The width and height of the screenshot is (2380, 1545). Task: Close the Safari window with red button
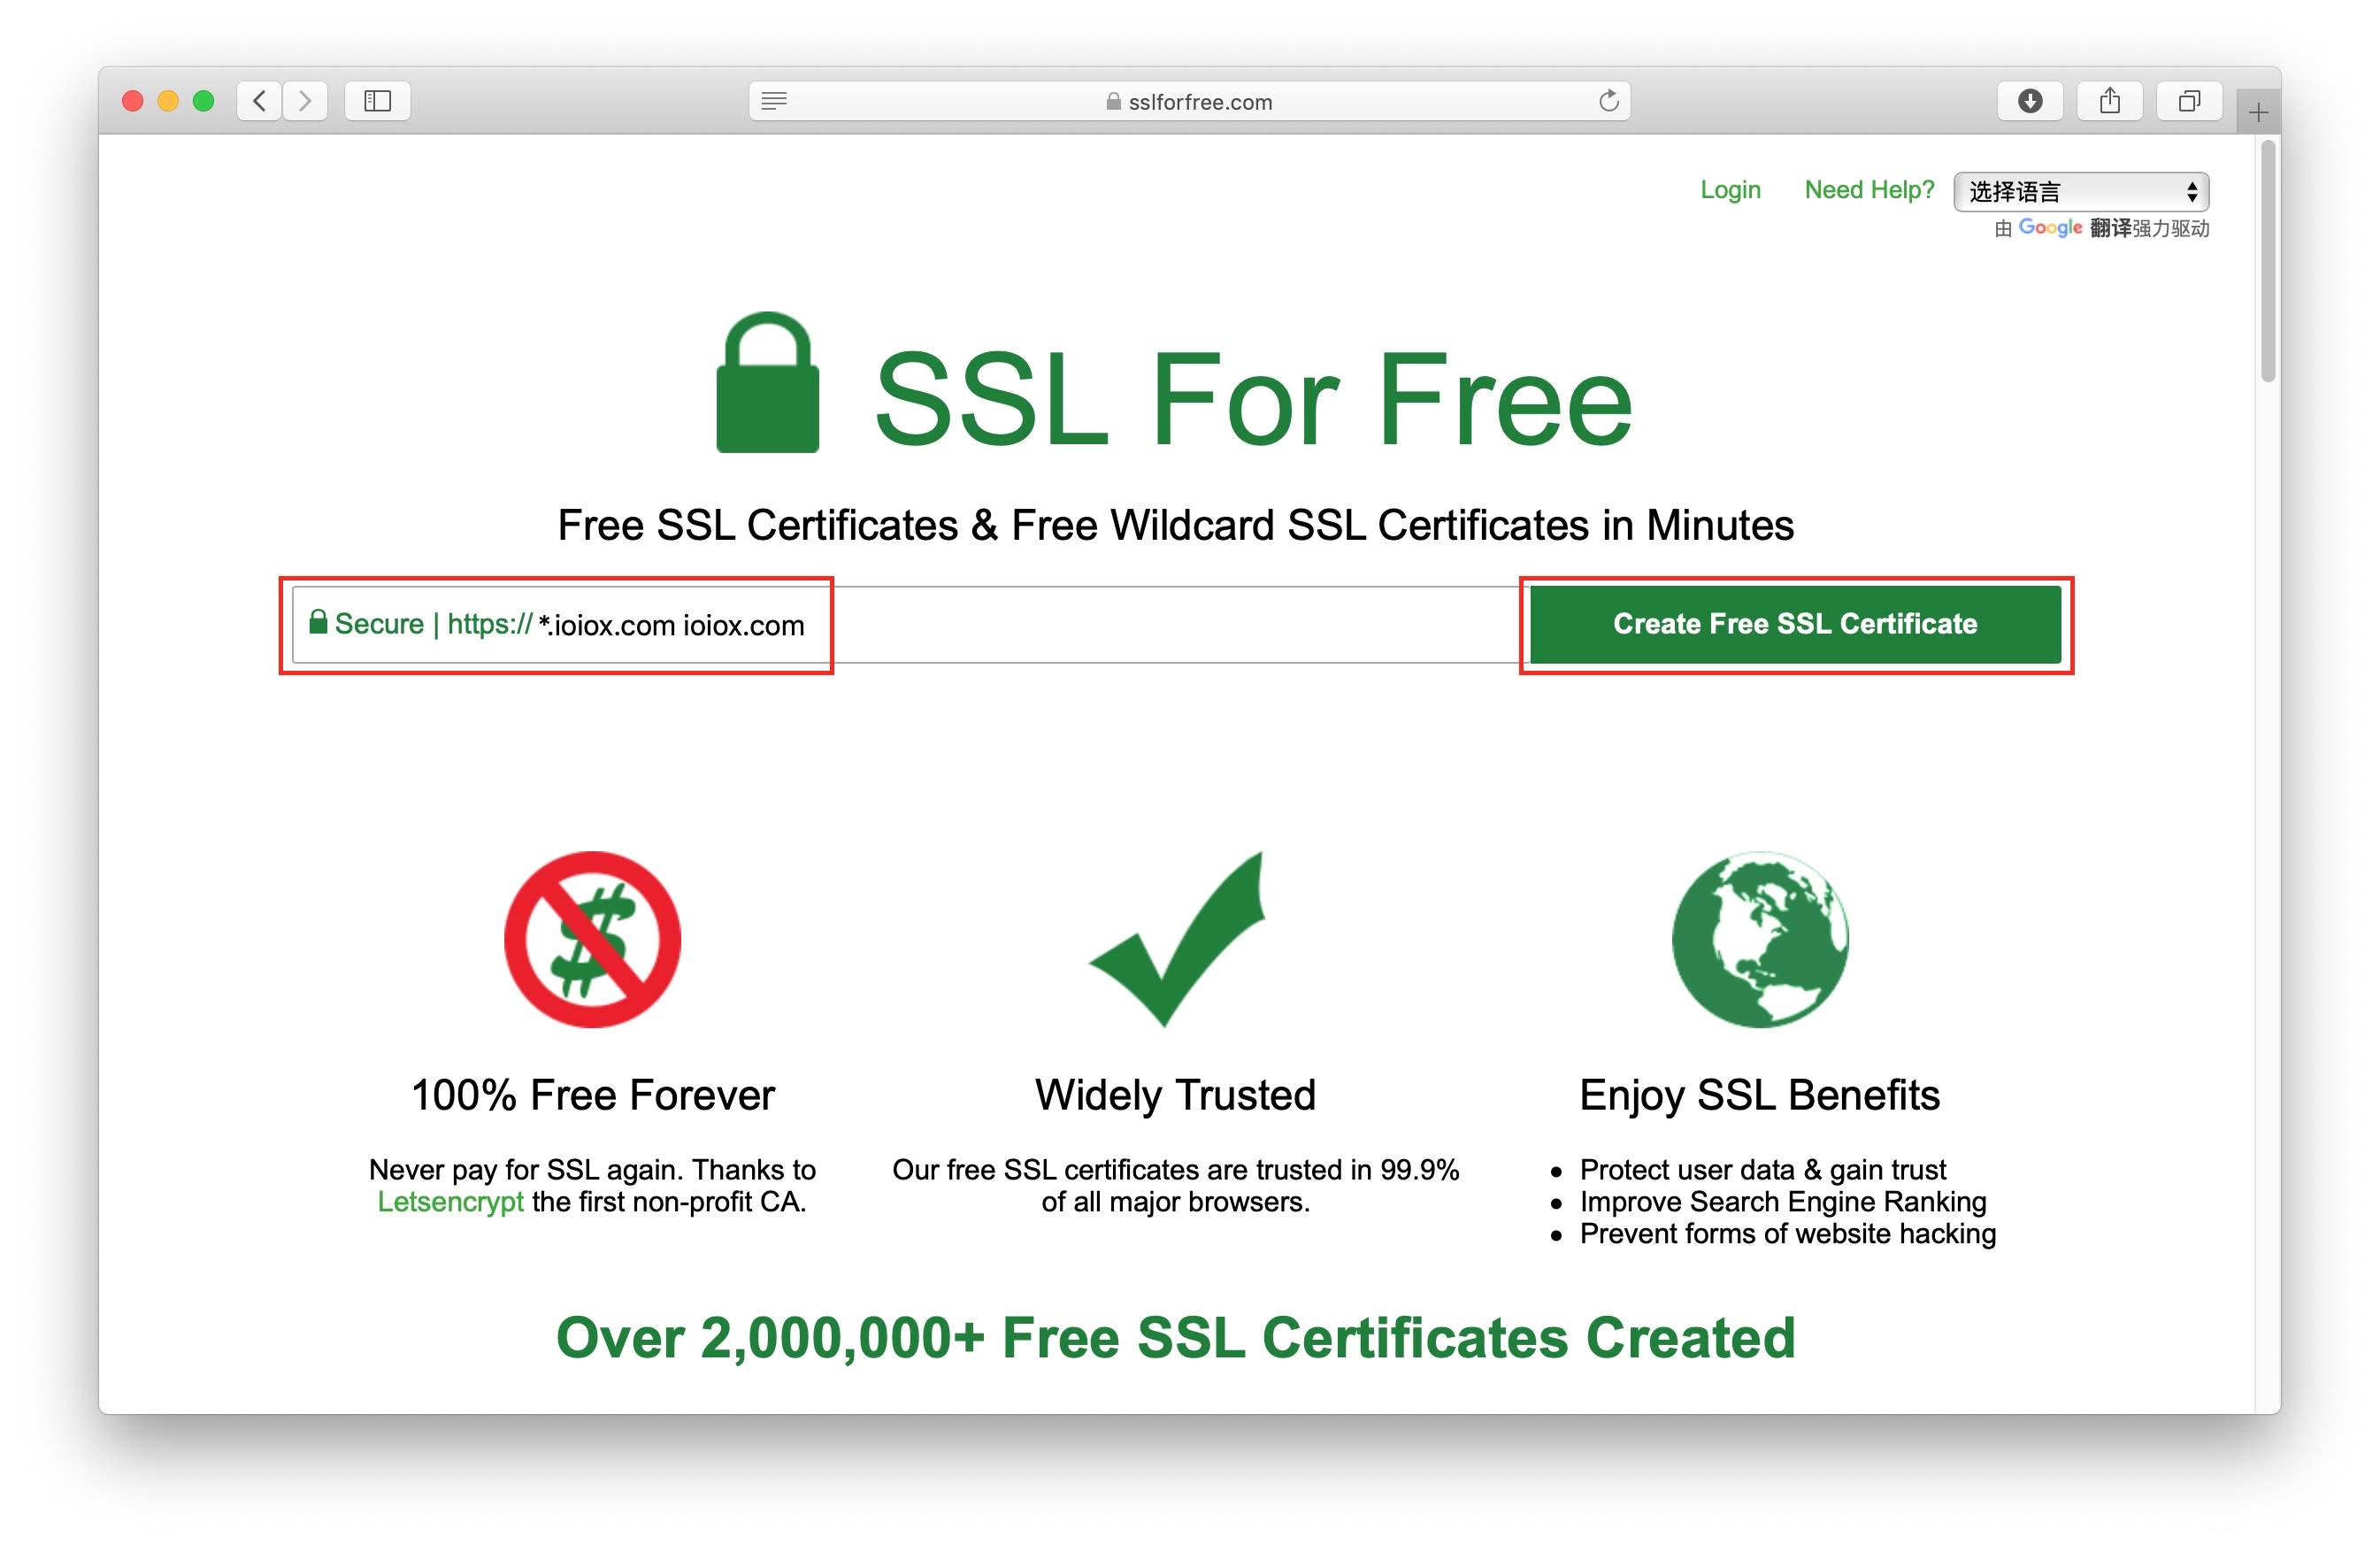pos(132,101)
